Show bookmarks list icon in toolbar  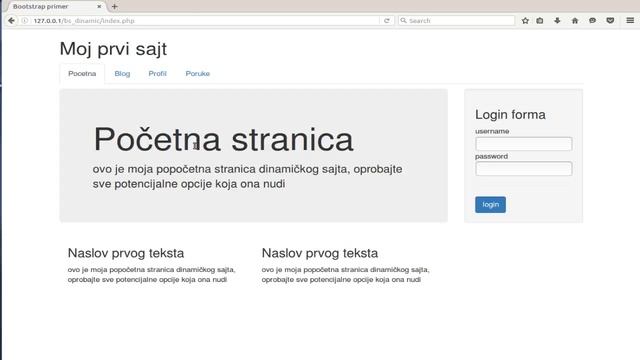tap(540, 20)
